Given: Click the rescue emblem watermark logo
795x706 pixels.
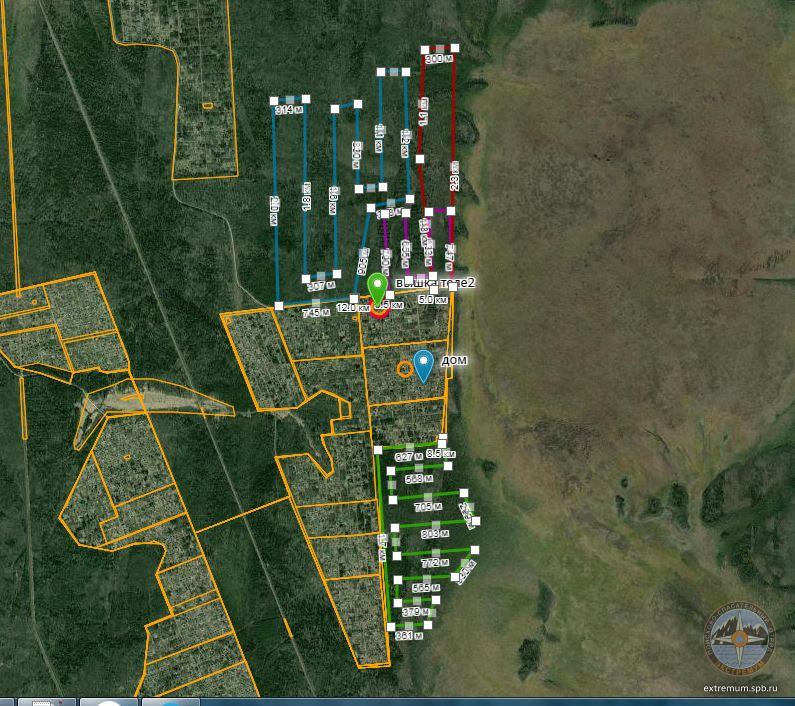Looking at the screenshot, I should coord(743,640).
